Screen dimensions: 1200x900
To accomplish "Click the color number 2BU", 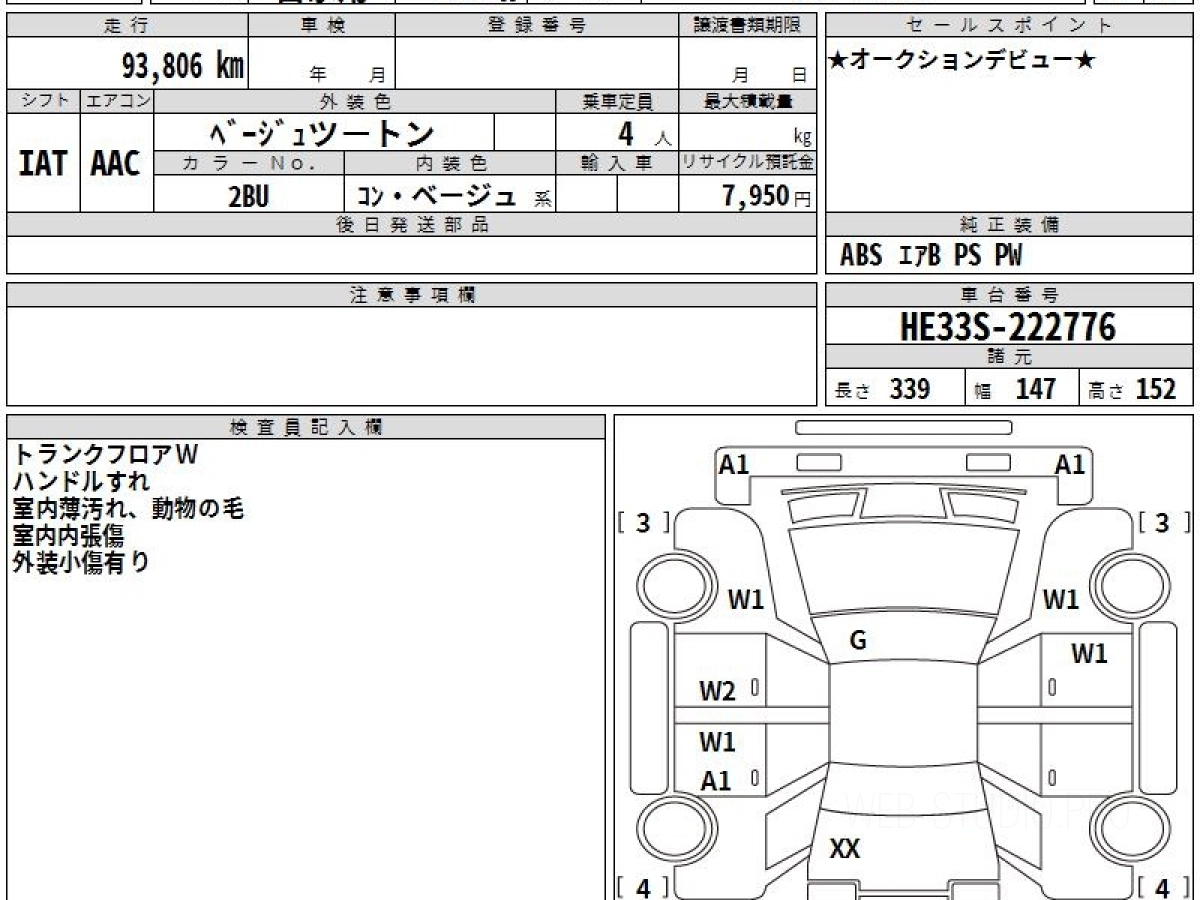I will point(248,196).
